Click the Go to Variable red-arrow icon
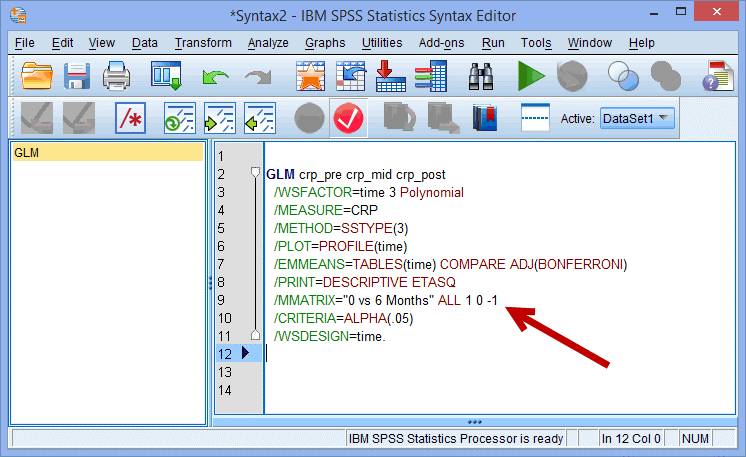Screen dimensions: 746x457 [391, 76]
